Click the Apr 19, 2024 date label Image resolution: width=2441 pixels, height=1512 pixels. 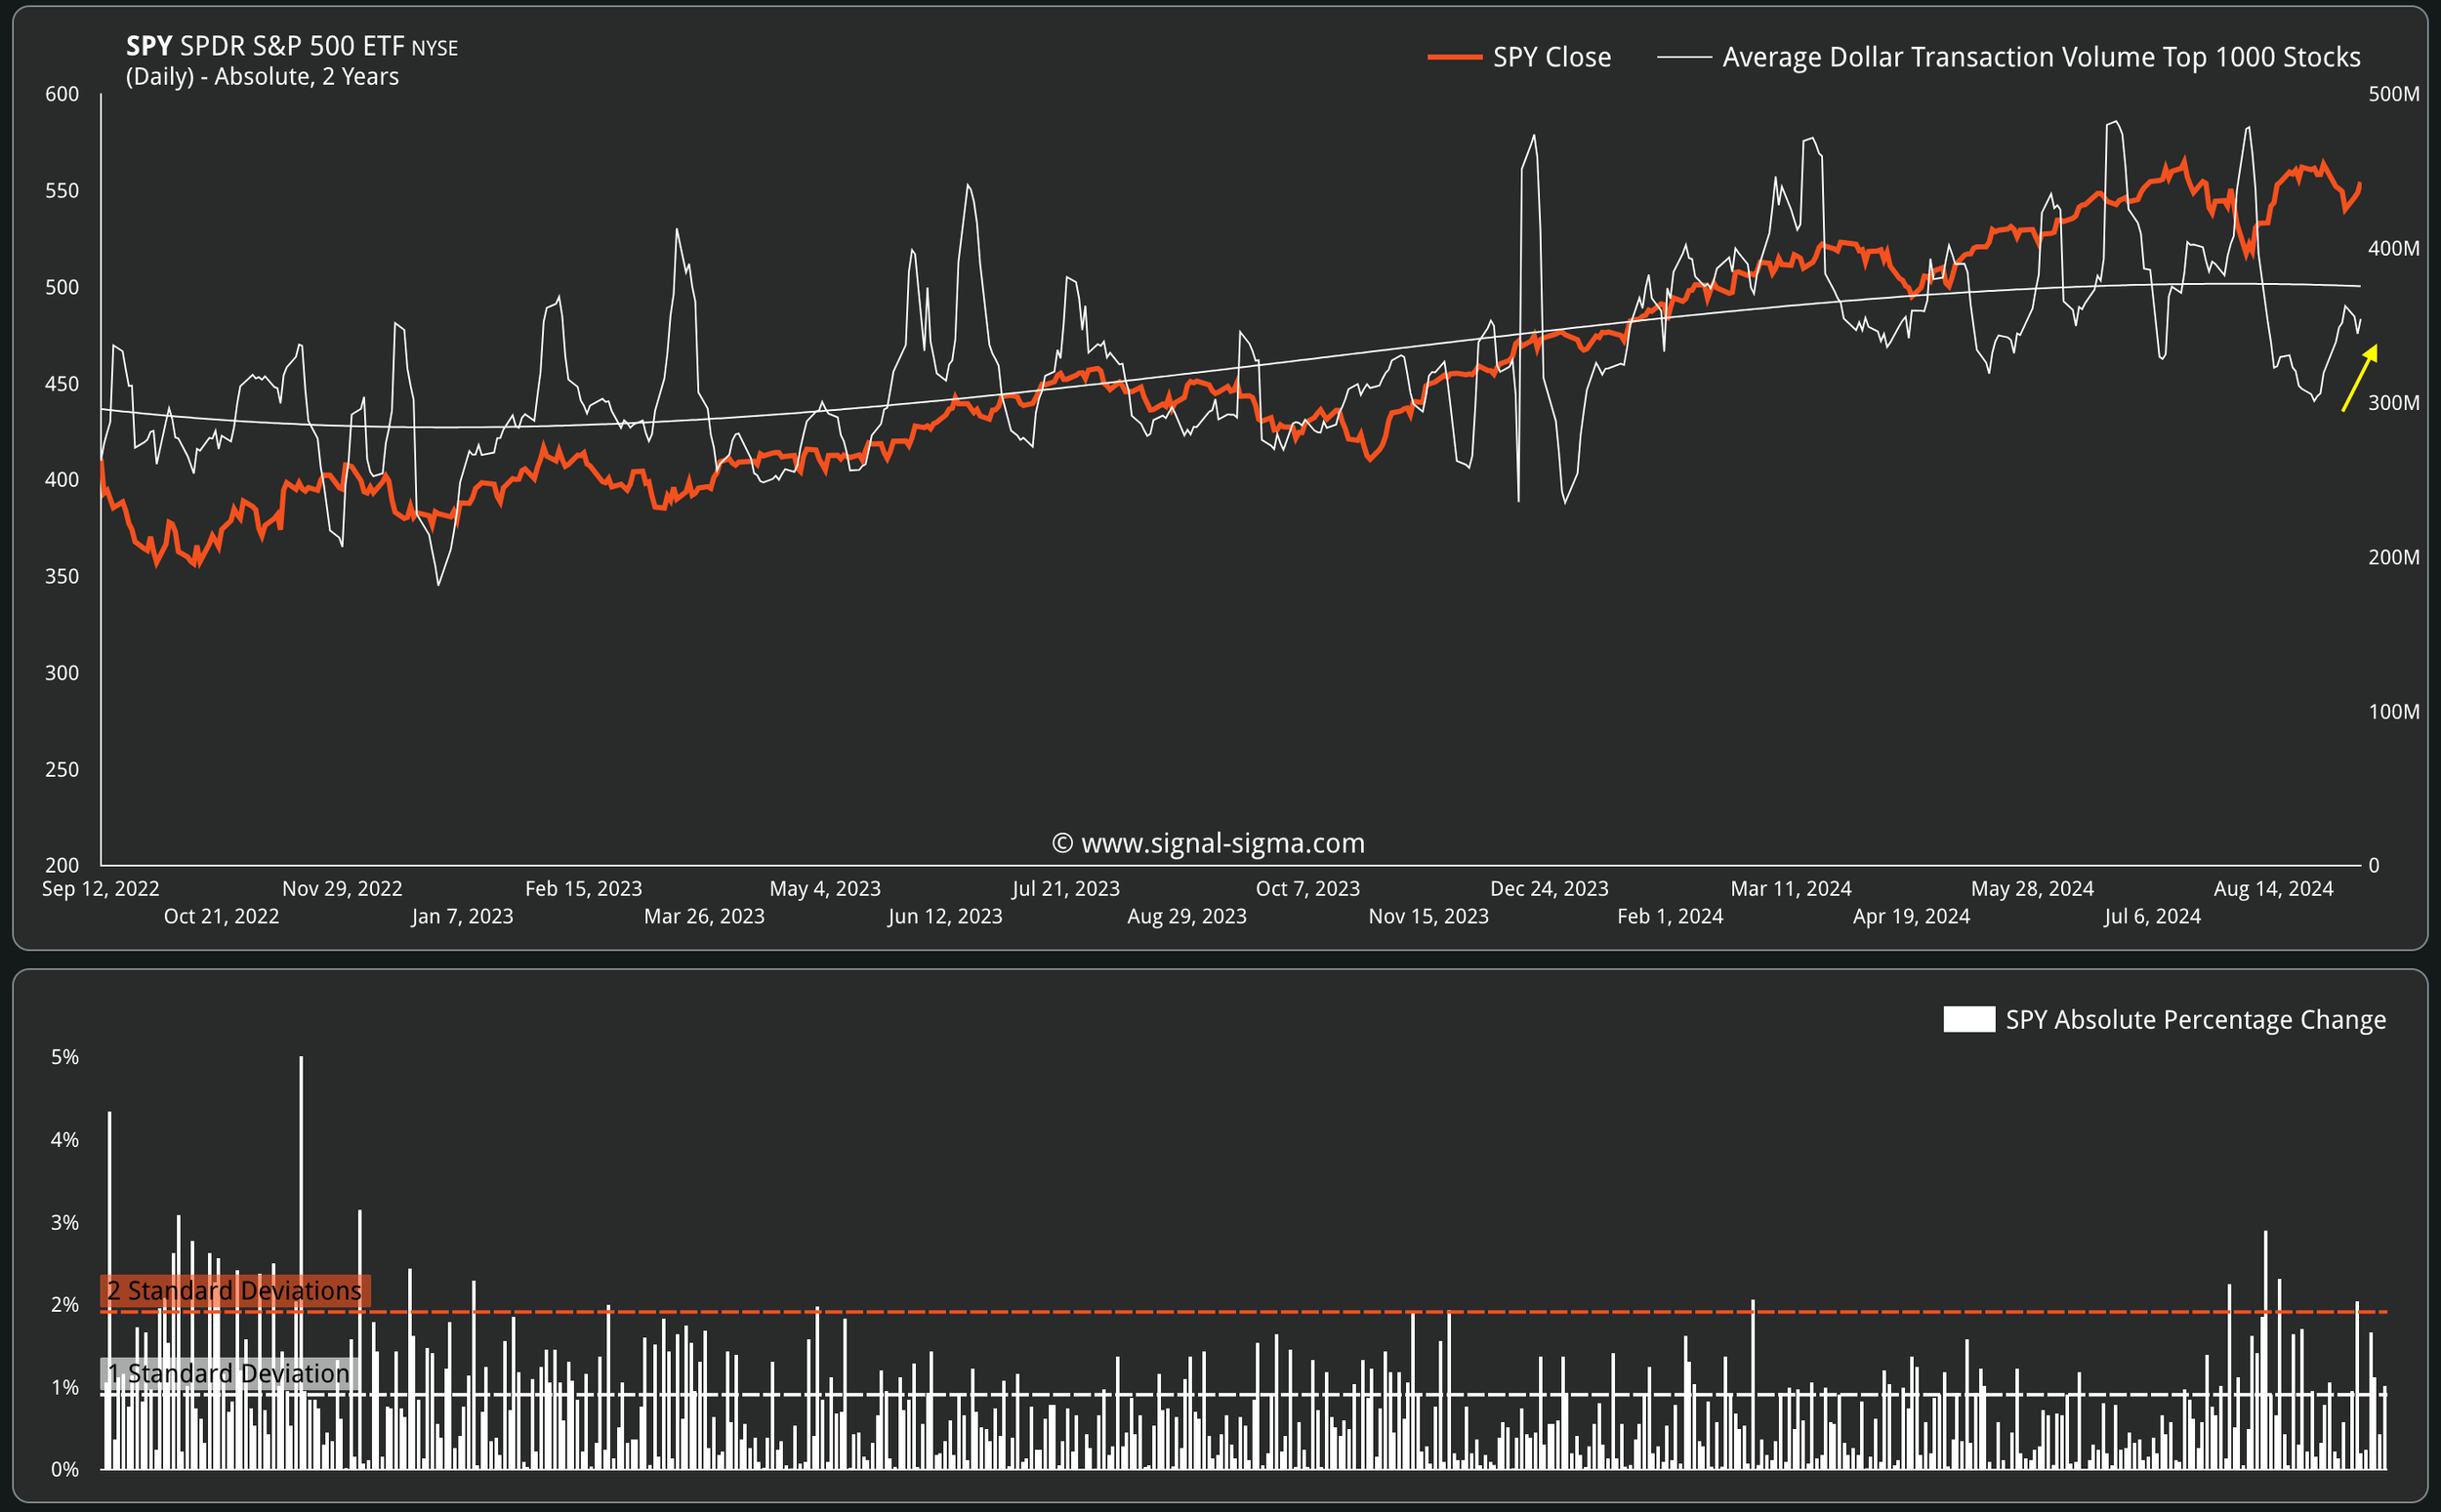1911,916
